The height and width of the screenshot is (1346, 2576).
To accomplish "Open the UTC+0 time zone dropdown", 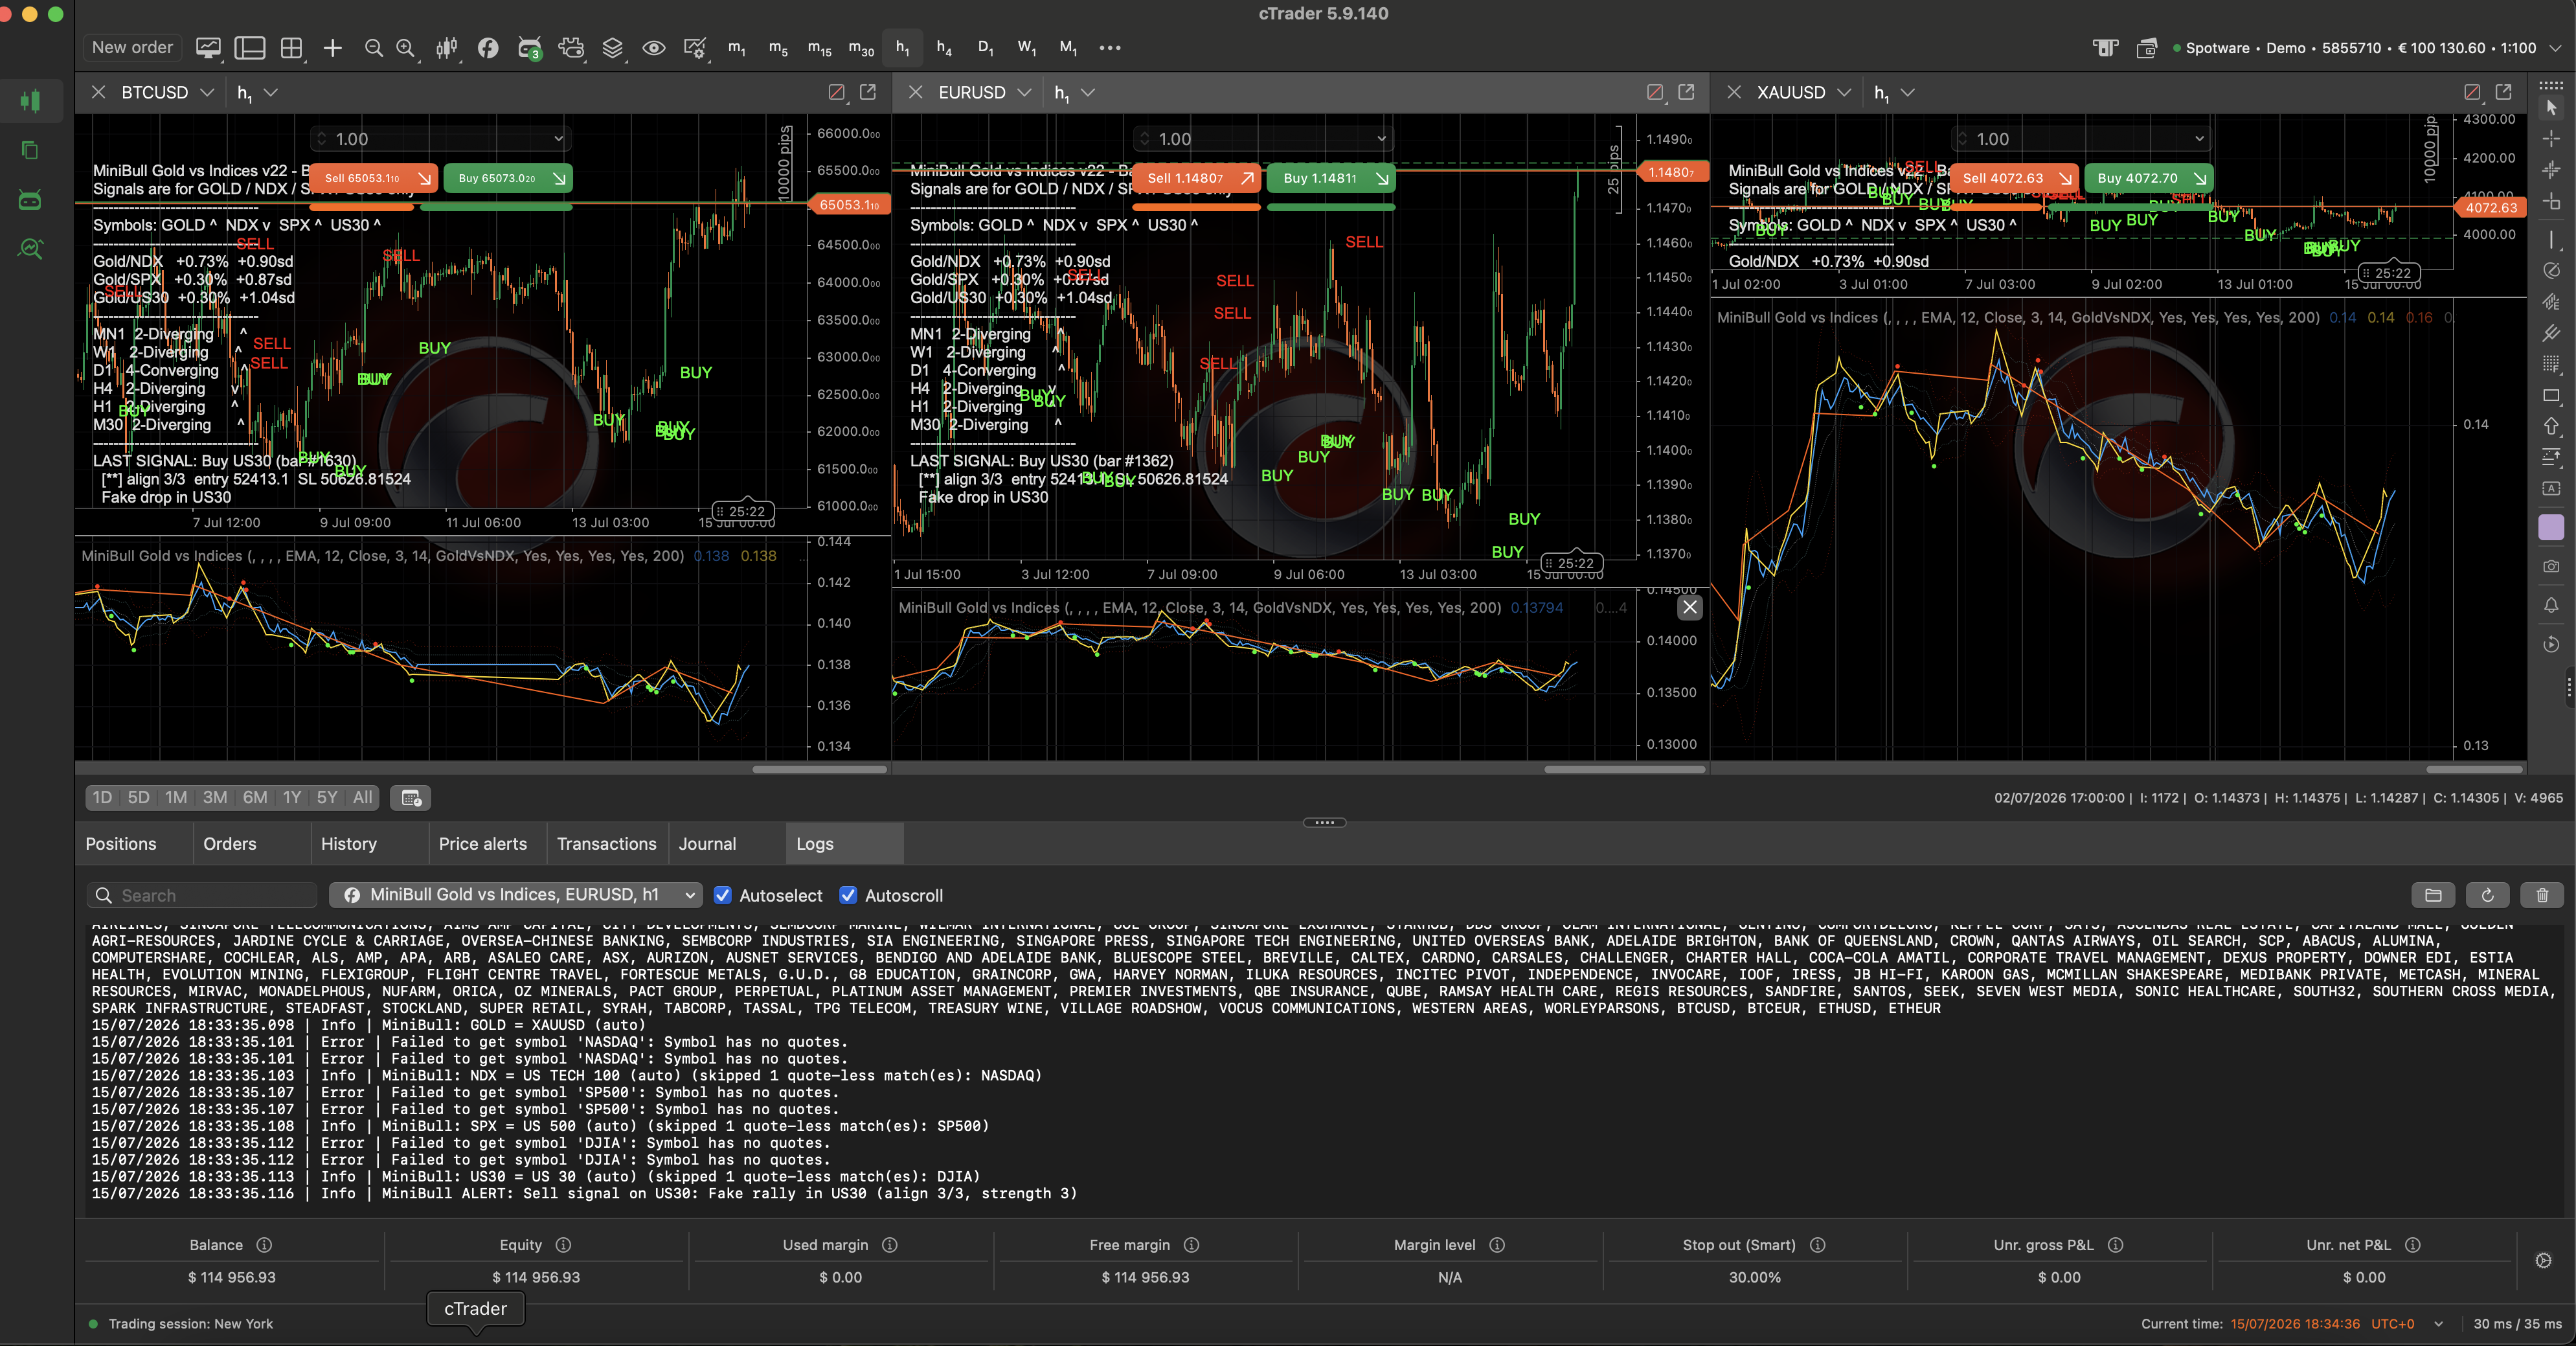I will 2438,1324.
